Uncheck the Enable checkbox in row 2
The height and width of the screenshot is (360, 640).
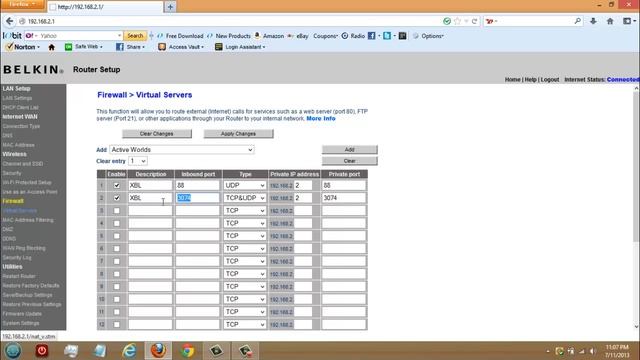pyautogui.click(x=117, y=198)
